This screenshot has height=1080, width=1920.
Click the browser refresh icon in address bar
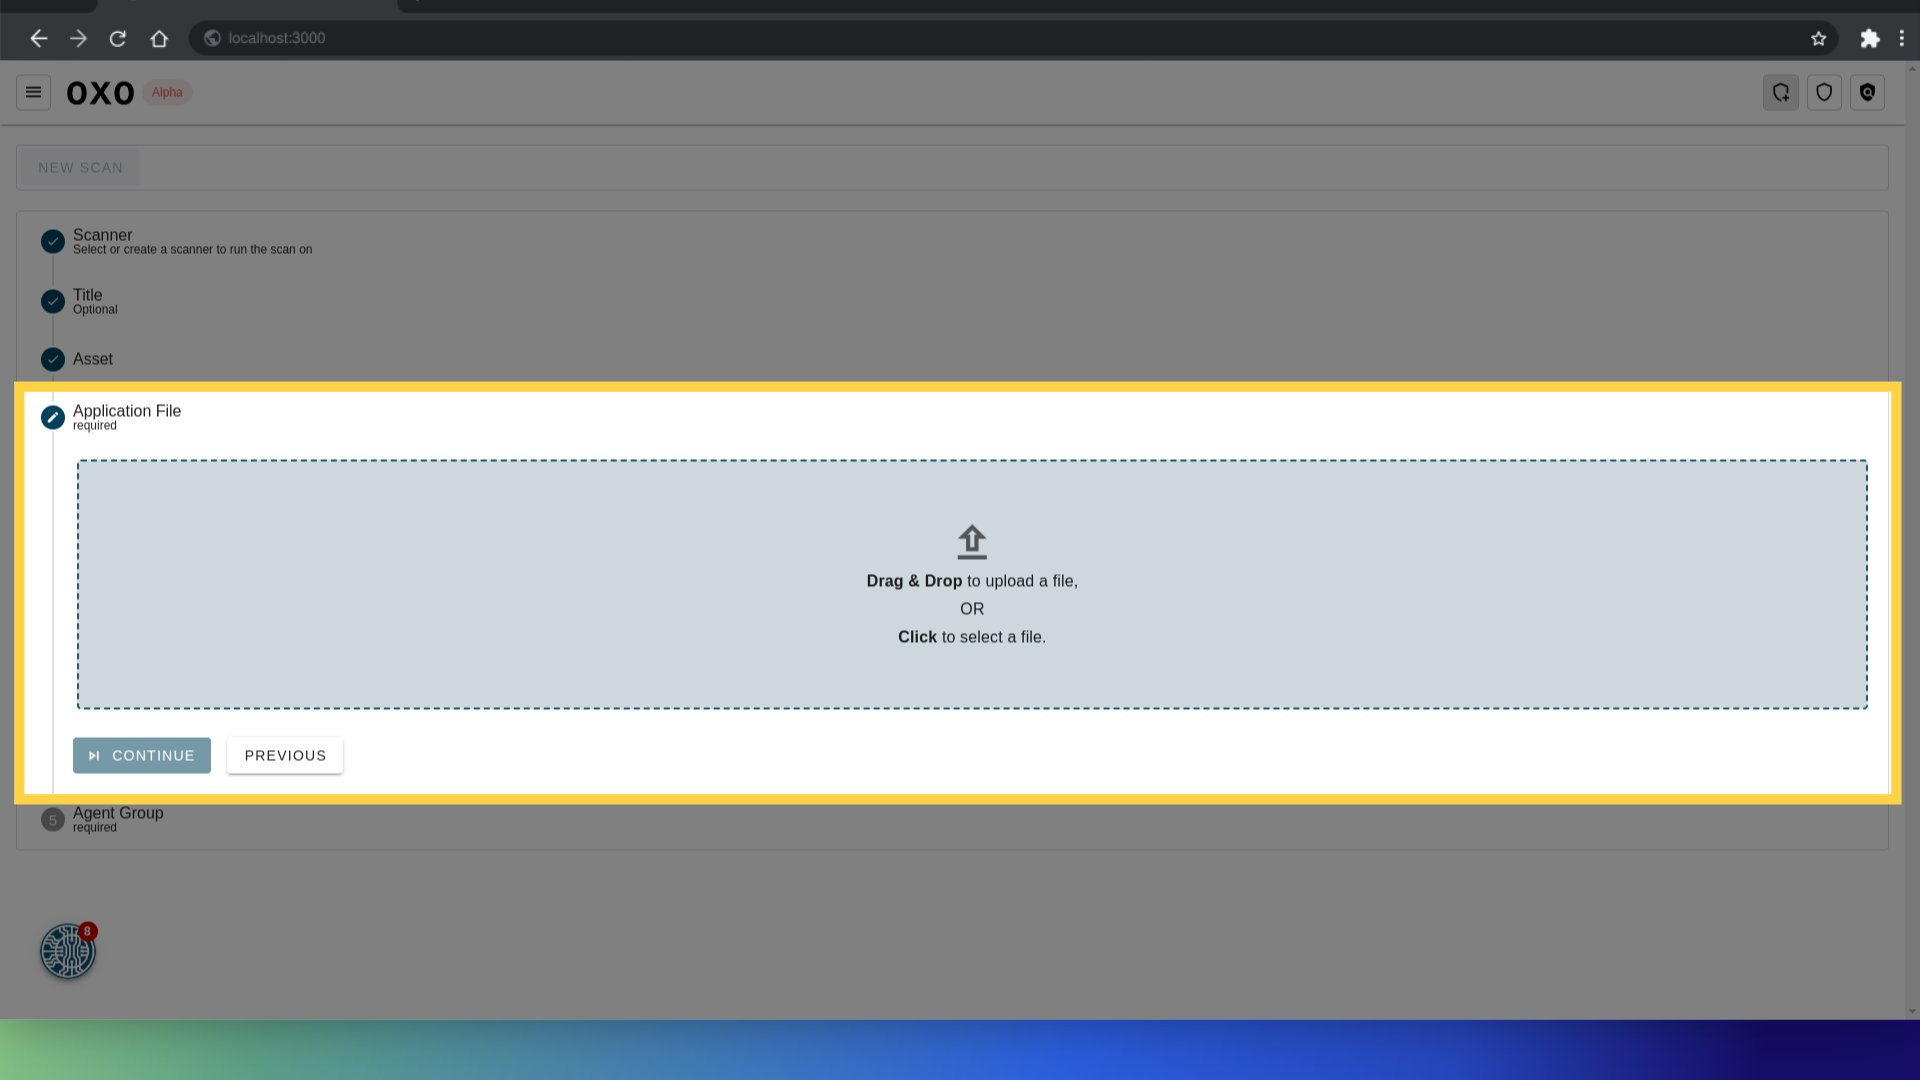117,38
